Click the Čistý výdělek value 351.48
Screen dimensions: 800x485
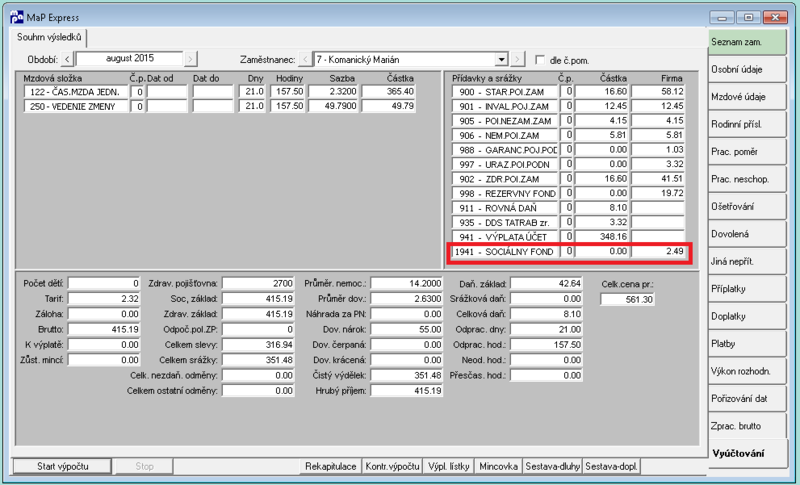click(x=407, y=375)
